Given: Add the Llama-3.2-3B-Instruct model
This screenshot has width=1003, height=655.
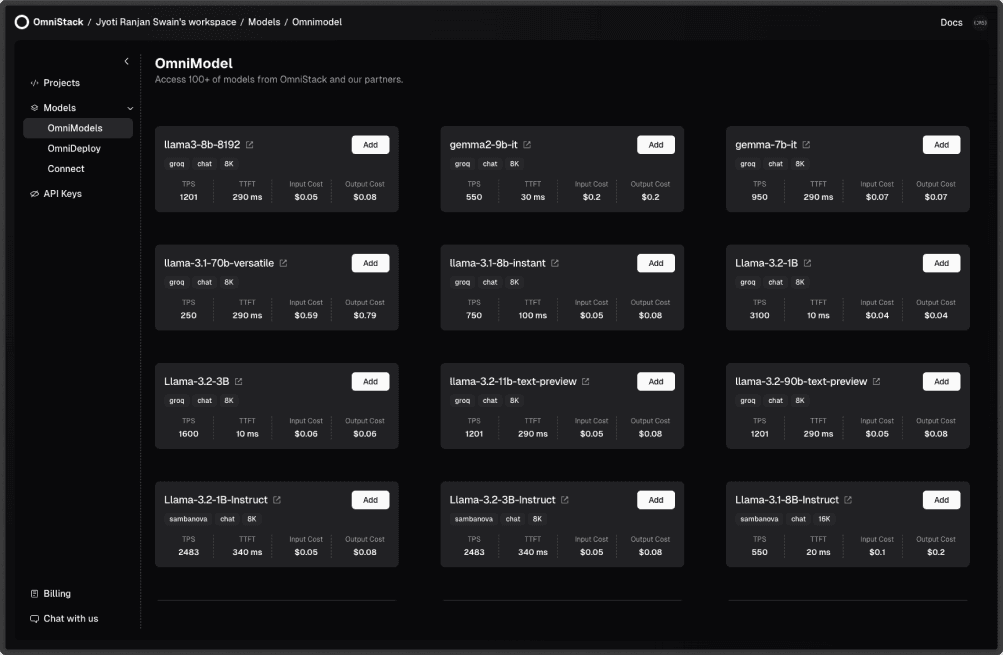Looking at the screenshot, I should click(656, 500).
